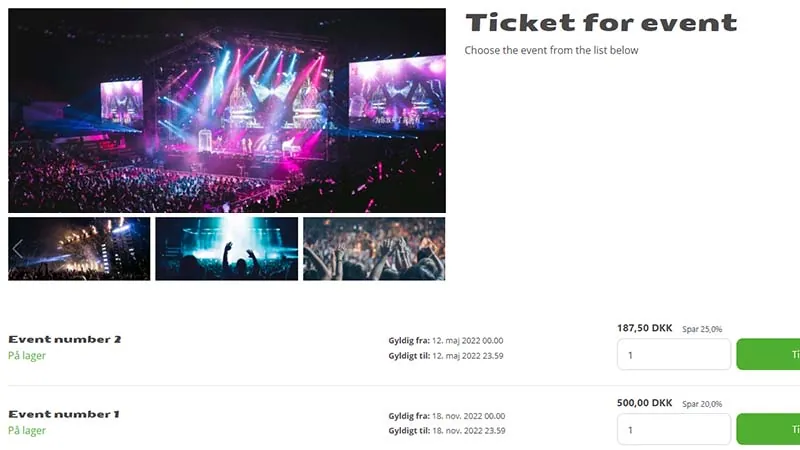
Task: Select the stage fireworks thumbnail
Action: (x=79, y=249)
